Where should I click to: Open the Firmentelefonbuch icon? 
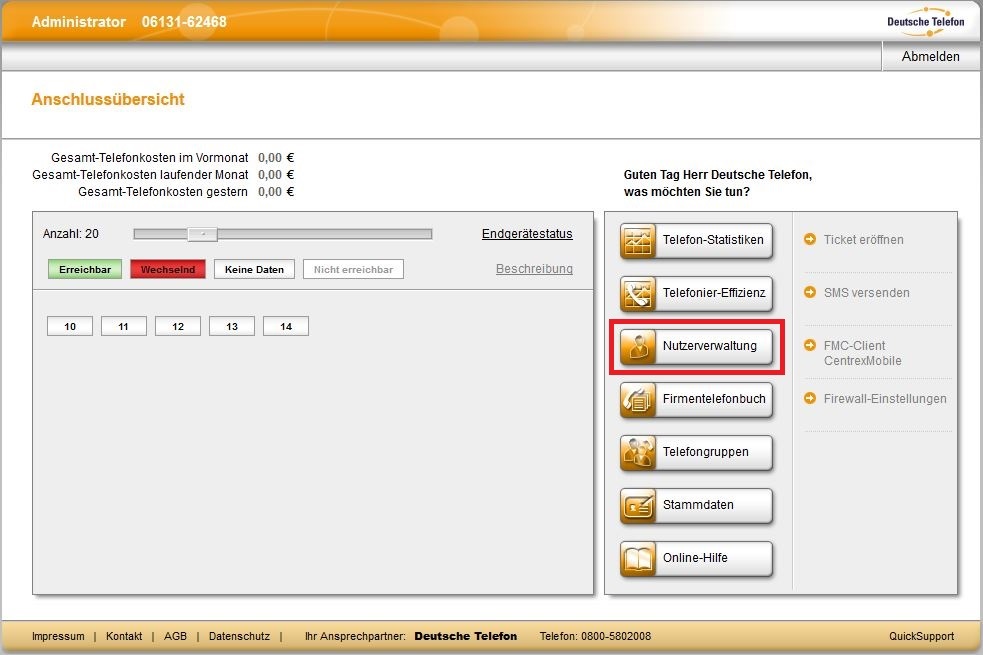tap(638, 400)
